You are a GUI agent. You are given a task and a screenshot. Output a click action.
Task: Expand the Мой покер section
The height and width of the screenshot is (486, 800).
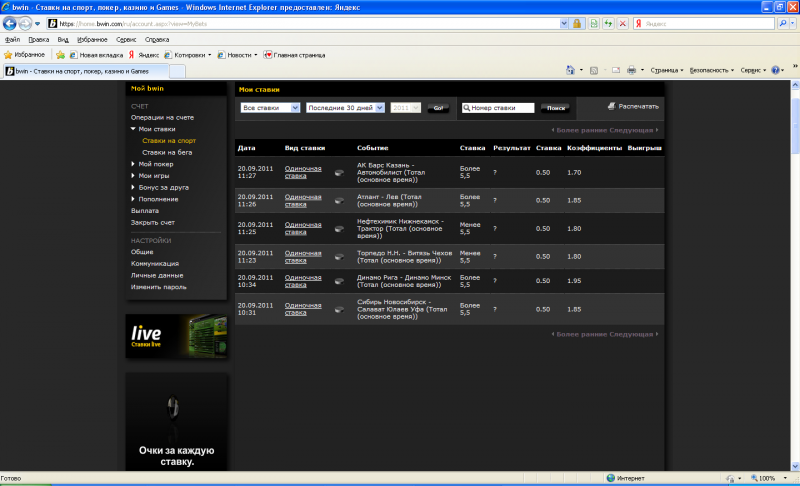coord(133,164)
